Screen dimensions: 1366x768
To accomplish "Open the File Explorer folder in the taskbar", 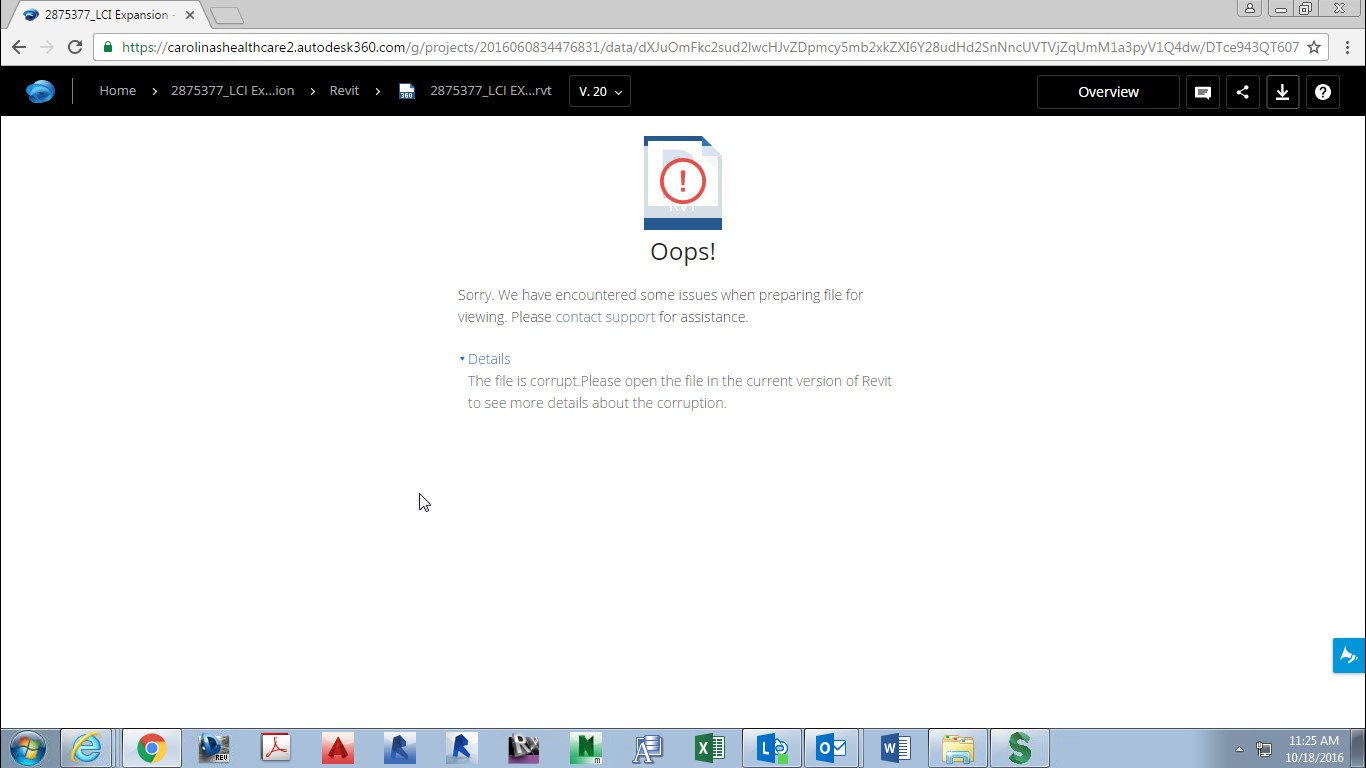I will coord(957,748).
